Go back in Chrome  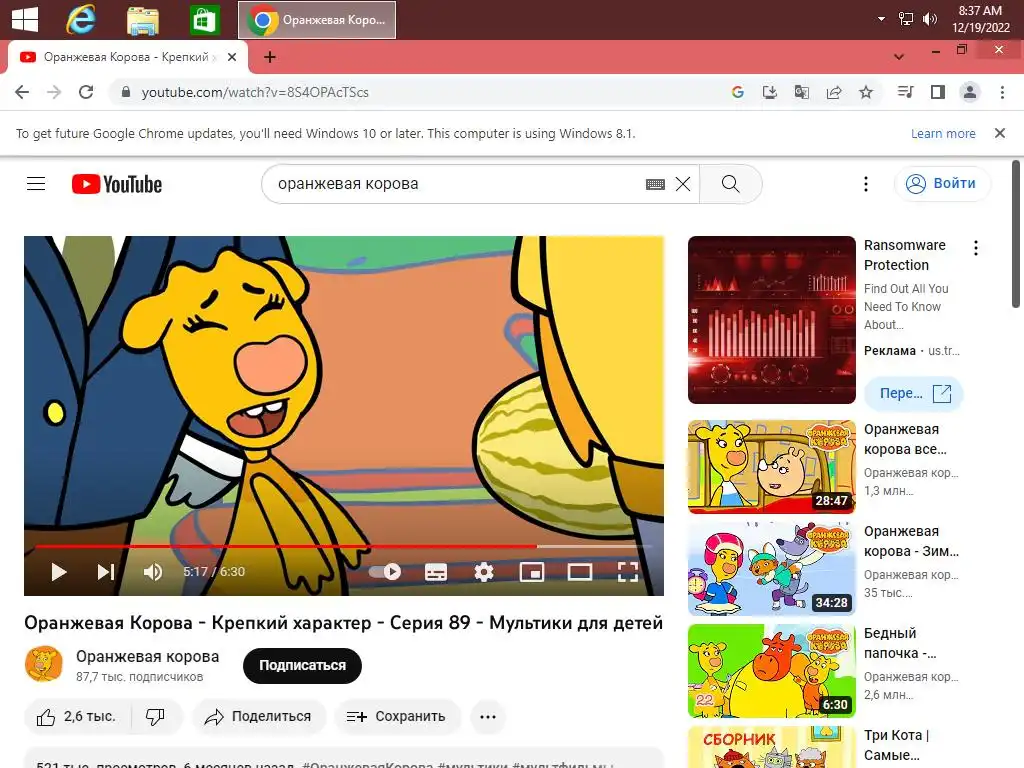[x=22, y=92]
